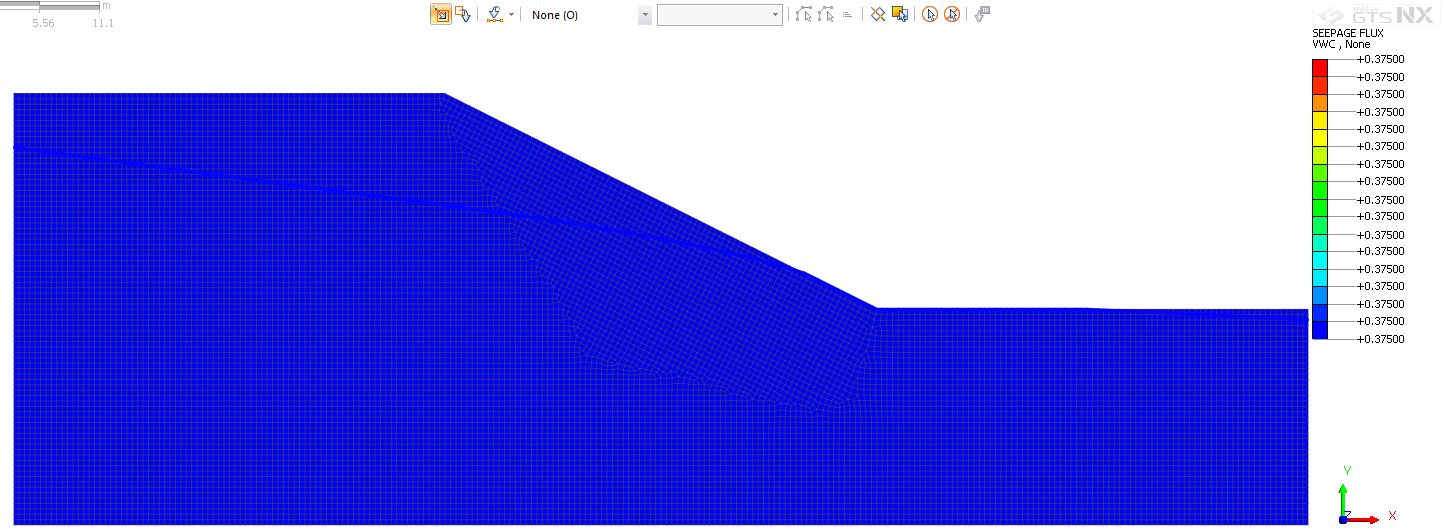Expand the snap filter dropdown arrow

tap(511, 15)
